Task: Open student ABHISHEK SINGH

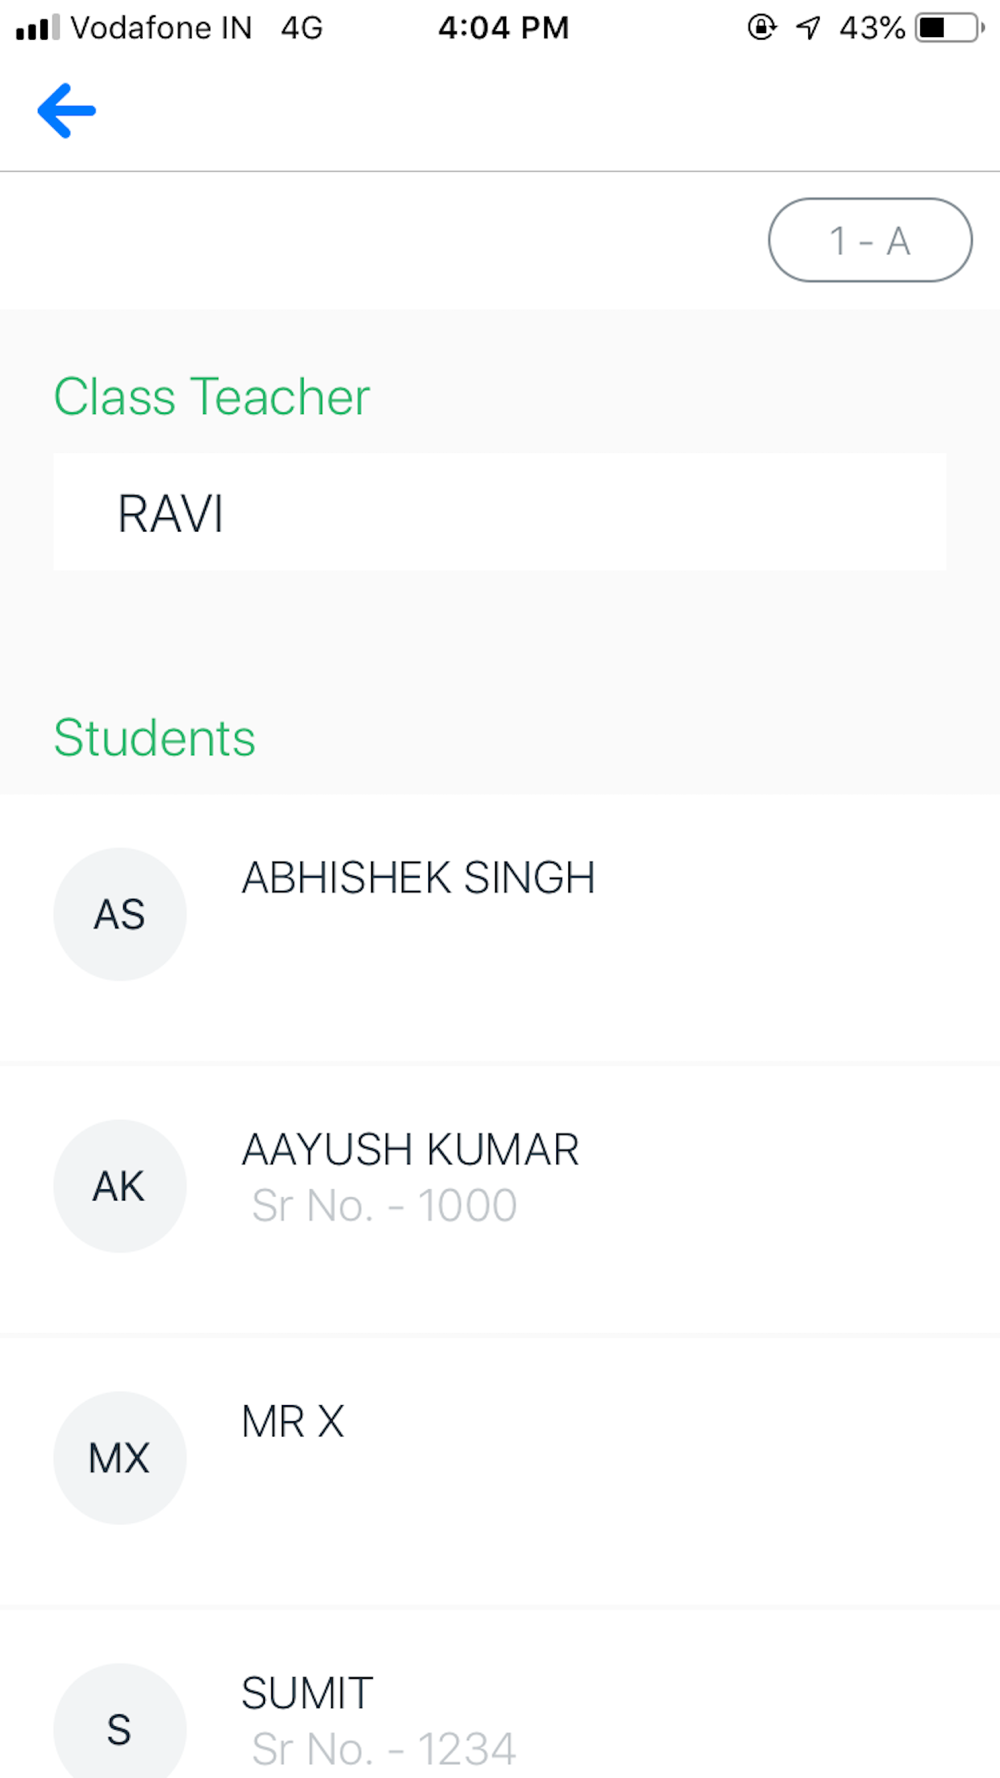Action: pyautogui.click(x=418, y=878)
